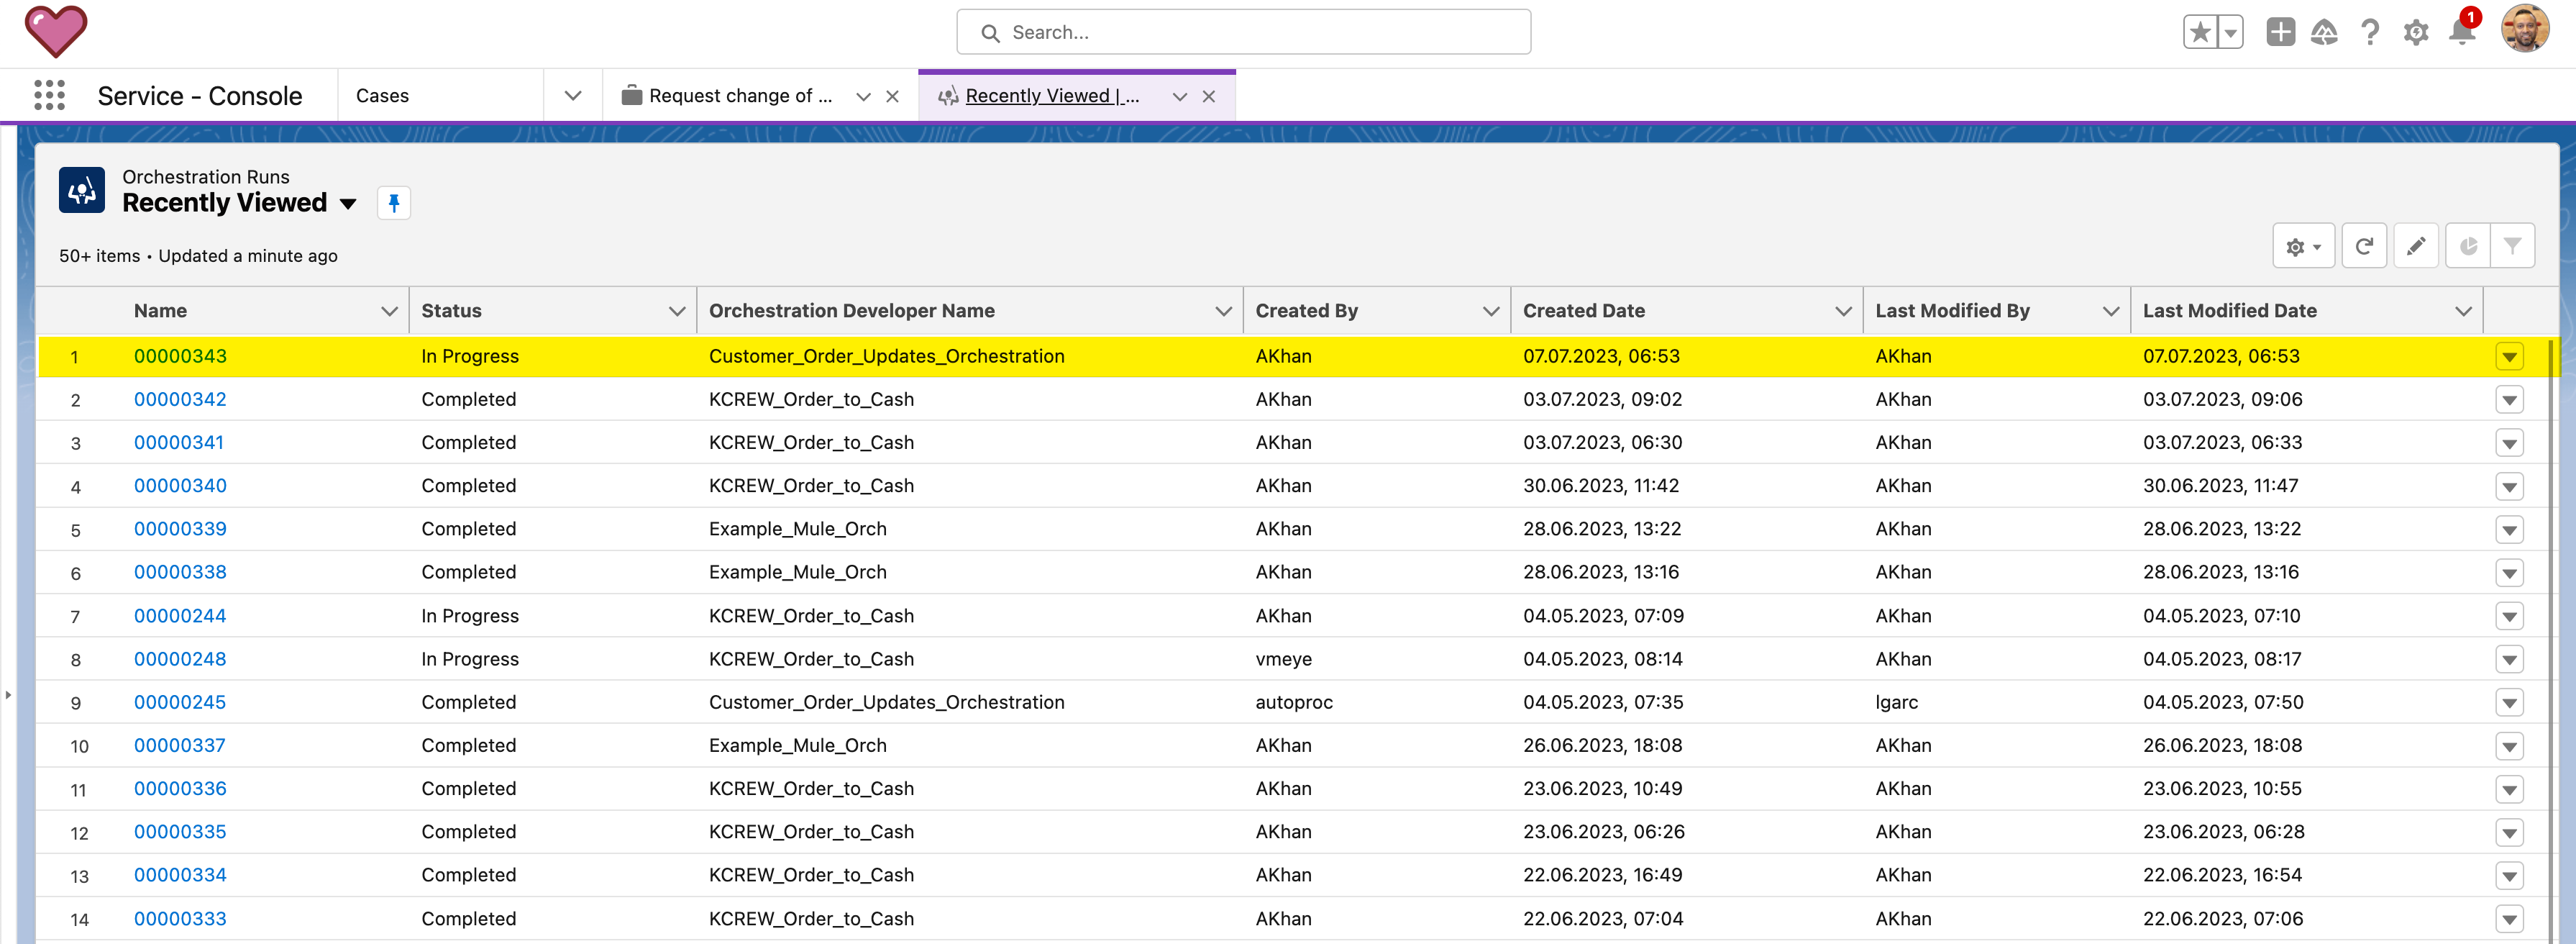Image resolution: width=2576 pixels, height=944 pixels.
Task: Open Created By column options chevron
Action: coord(1490,311)
